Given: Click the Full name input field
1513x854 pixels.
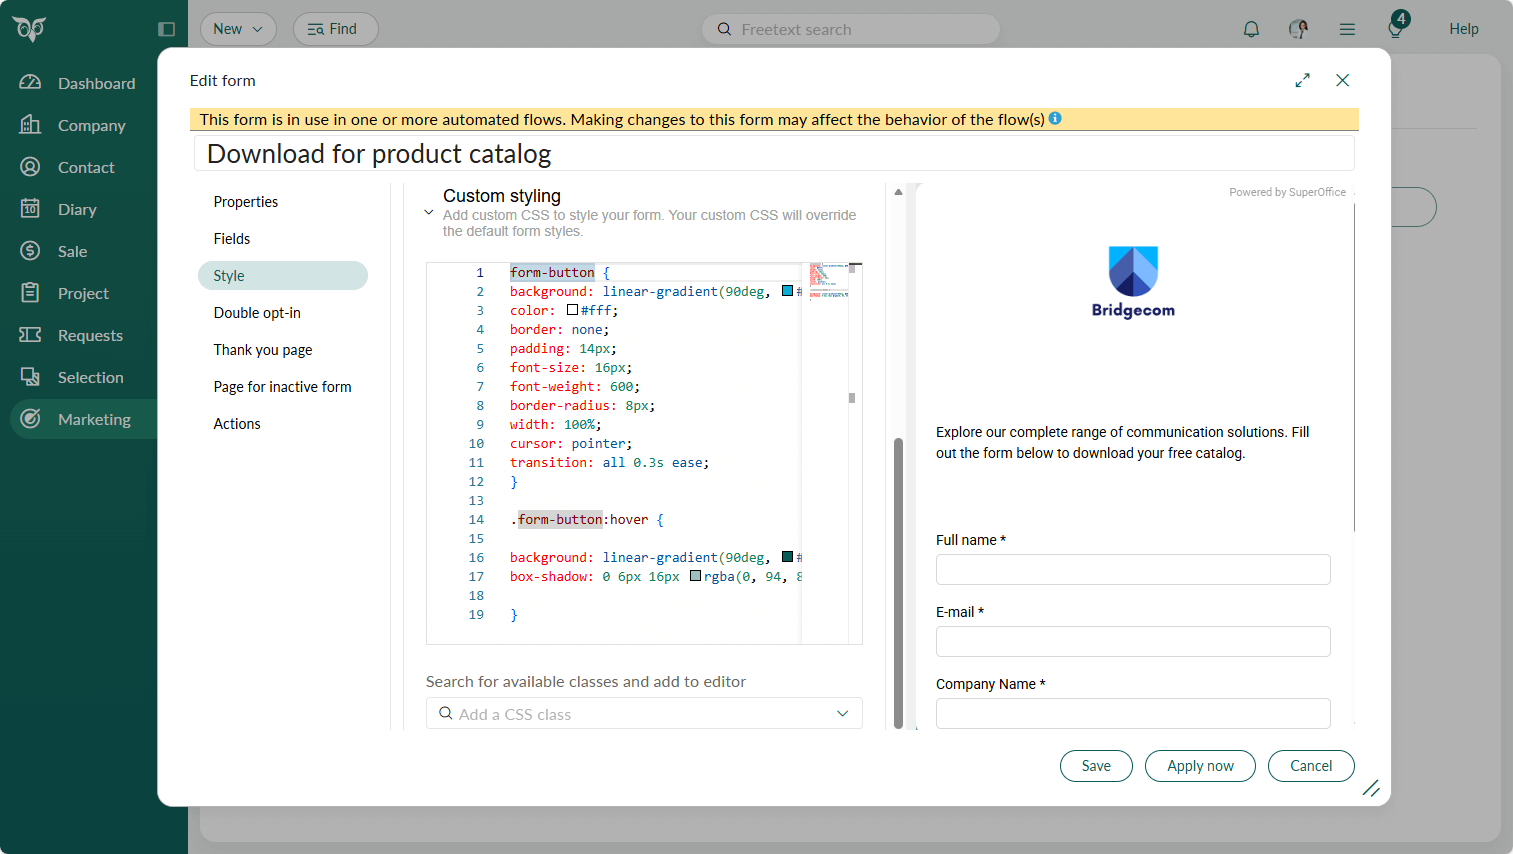Looking at the screenshot, I should [x=1132, y=569].
